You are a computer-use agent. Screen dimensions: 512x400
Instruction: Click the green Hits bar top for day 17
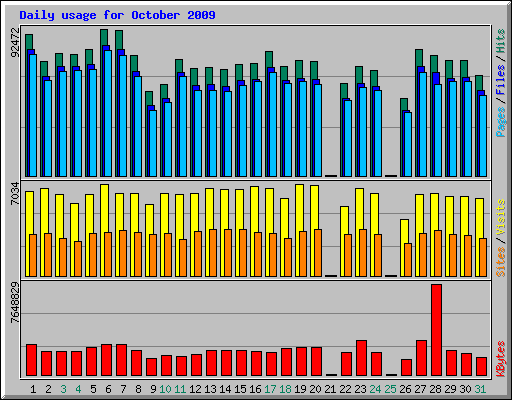(269, 59)
